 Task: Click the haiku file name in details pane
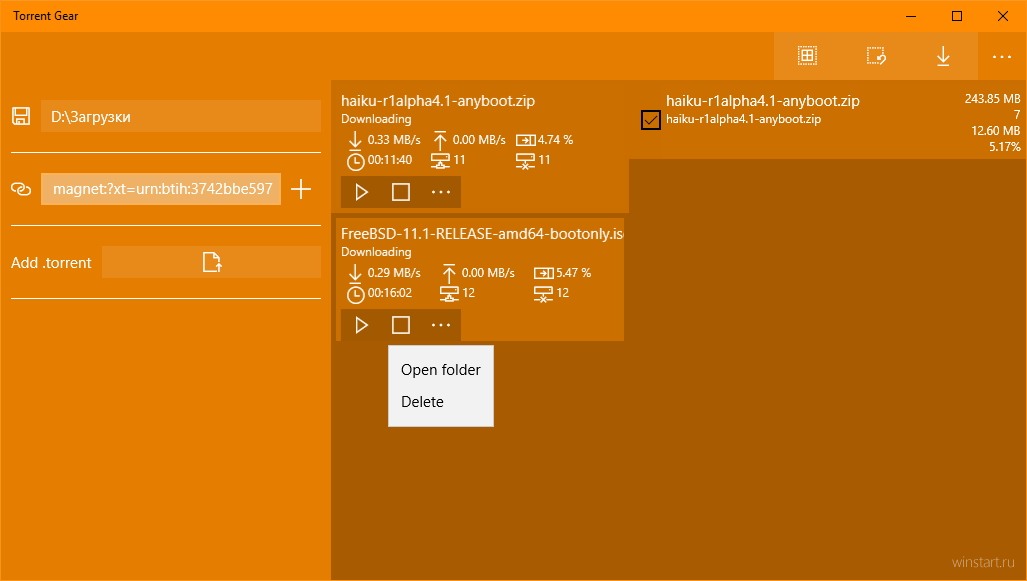tap(743, 119)
